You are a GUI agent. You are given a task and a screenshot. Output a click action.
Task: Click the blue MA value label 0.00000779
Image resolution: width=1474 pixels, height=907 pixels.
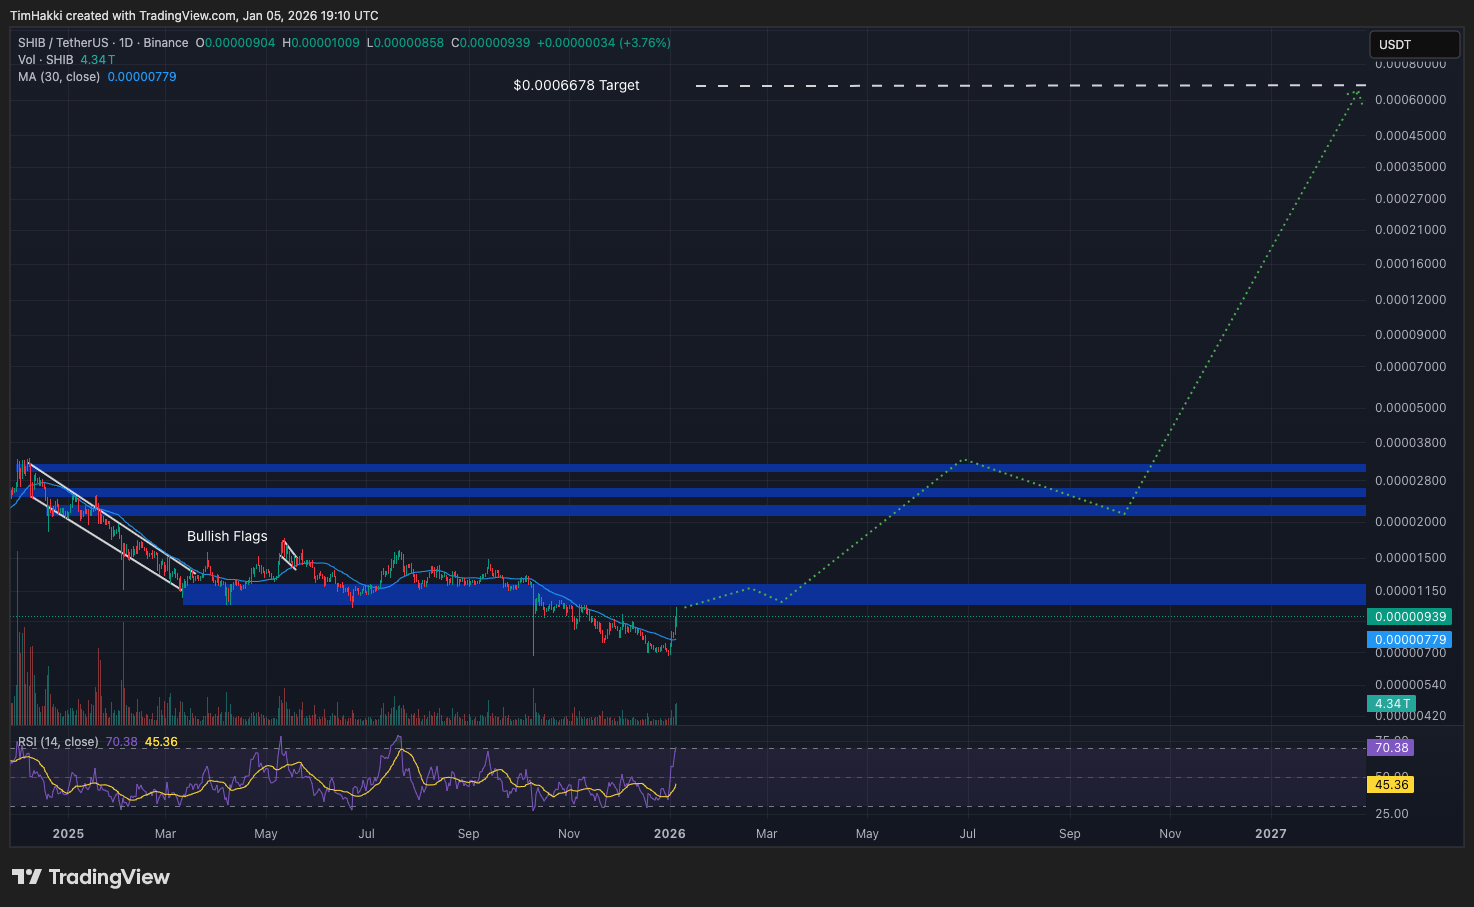click(x=1409, y=639)
